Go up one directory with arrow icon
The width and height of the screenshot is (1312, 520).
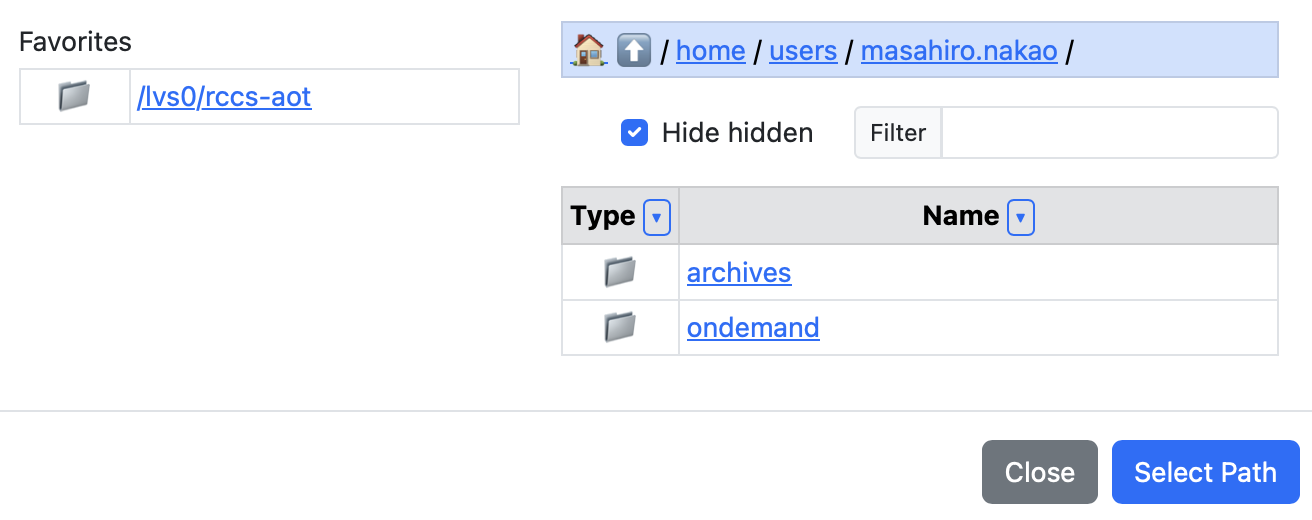point(633,50)
